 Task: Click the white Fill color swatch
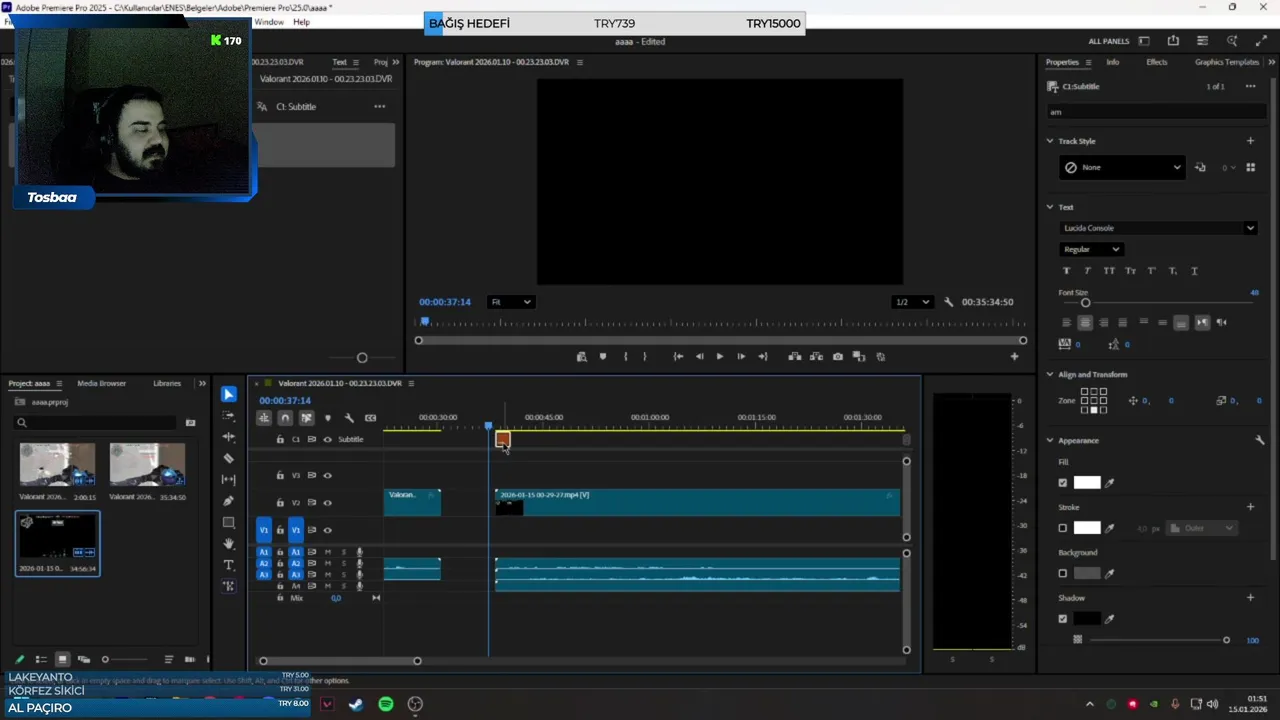pyautogui.click(x=1087, y=483)
